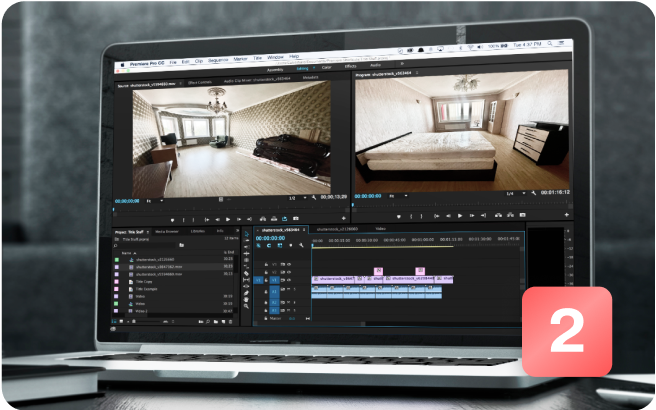The width and height of the screenshot is (656, 410).
Task: Switch to the Effects workspace
Action: click(x=351, y=66)
